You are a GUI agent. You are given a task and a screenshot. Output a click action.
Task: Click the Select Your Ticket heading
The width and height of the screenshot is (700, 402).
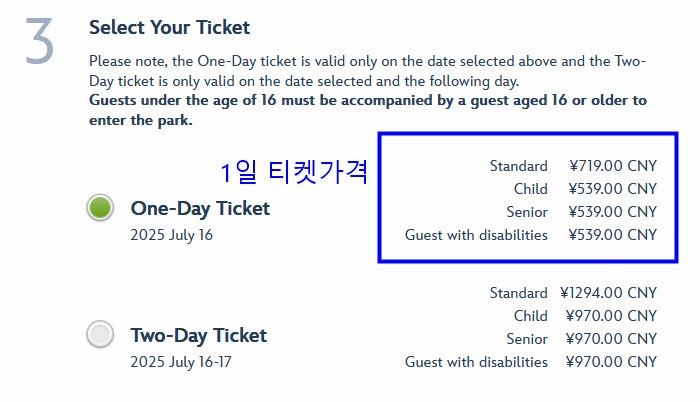169,28
